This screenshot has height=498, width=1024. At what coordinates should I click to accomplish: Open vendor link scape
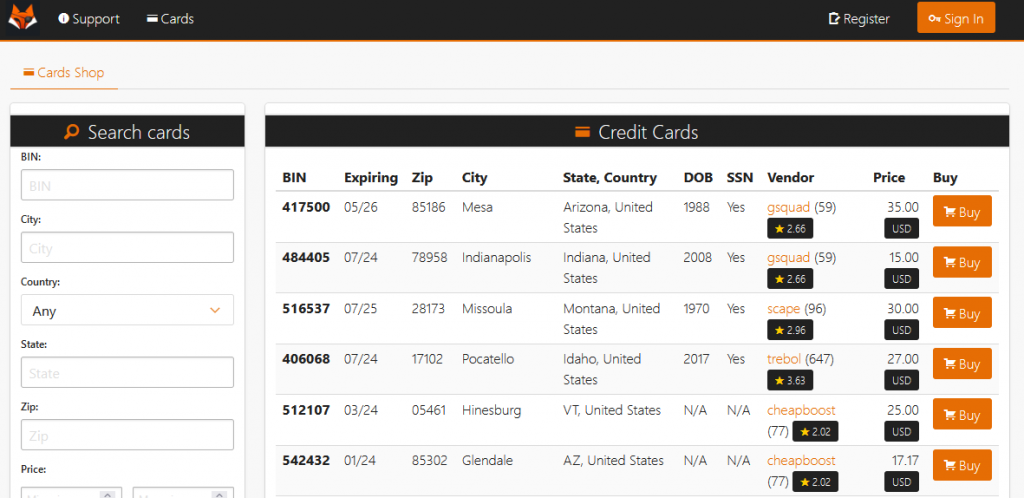point(784,308)
